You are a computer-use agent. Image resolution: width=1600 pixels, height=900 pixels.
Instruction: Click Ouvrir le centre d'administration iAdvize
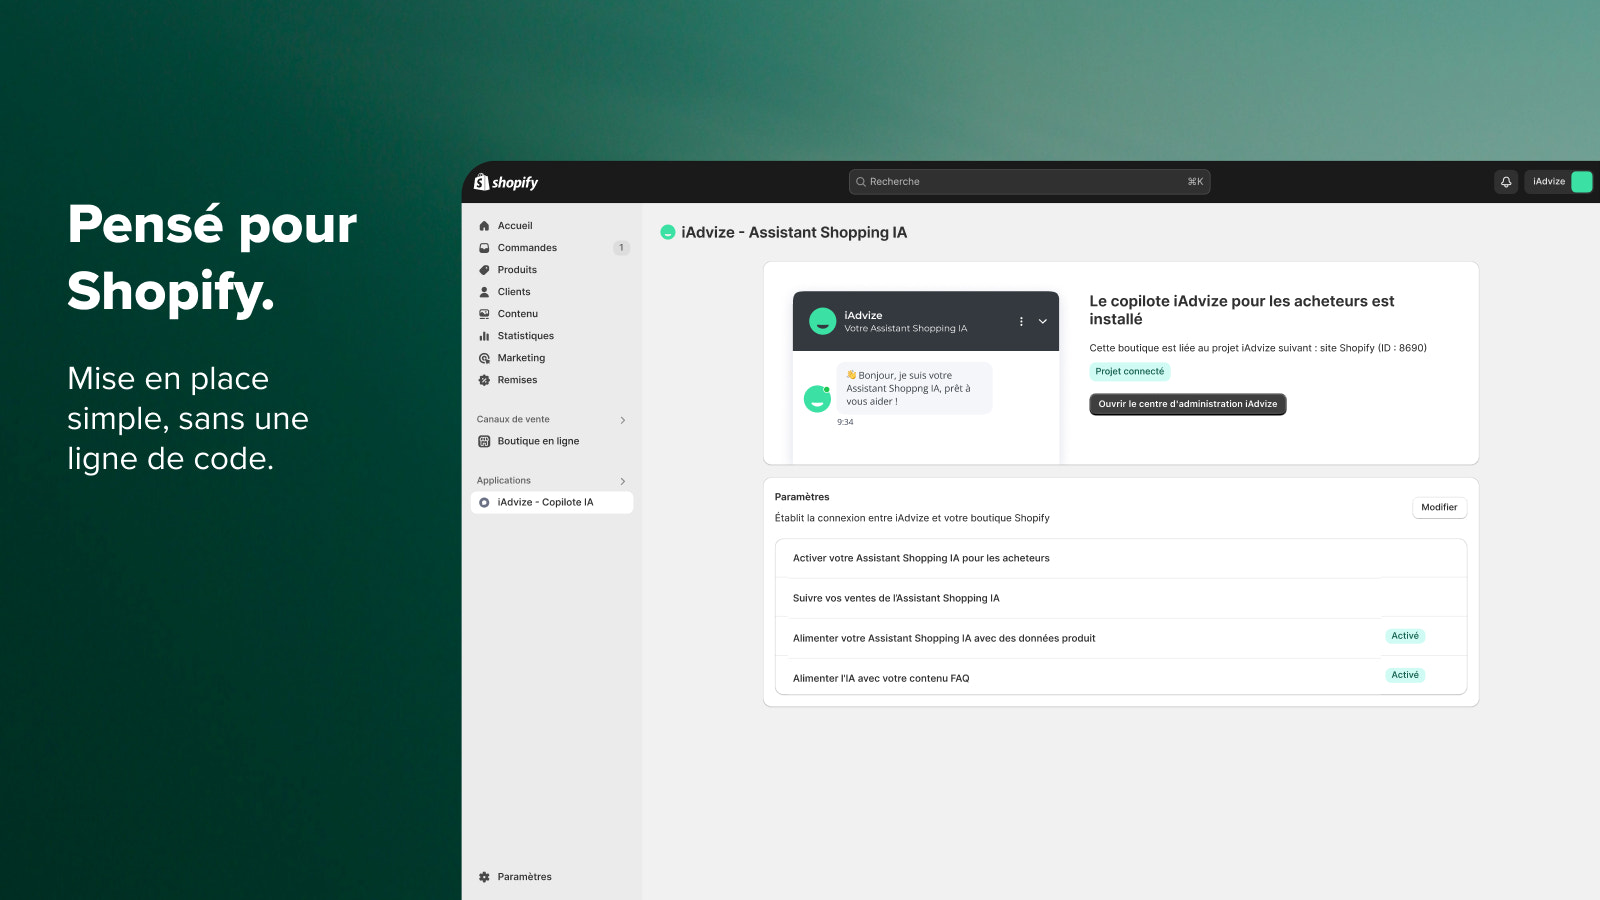(x=1187, y=404)
